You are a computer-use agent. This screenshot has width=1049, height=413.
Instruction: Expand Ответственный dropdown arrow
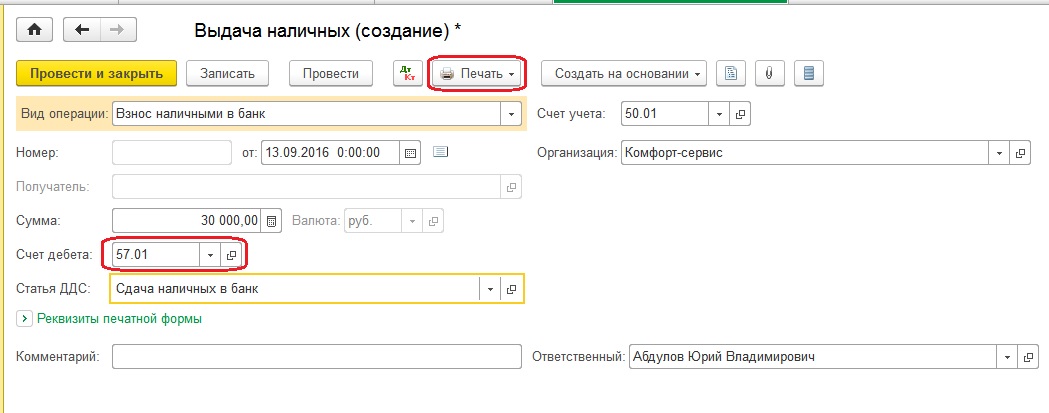(1008, 357)
